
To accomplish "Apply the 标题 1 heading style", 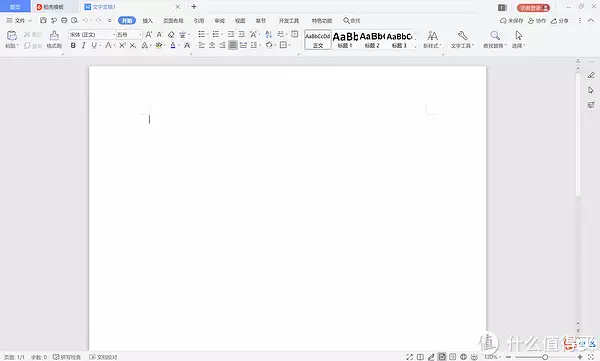I will 345,39.
